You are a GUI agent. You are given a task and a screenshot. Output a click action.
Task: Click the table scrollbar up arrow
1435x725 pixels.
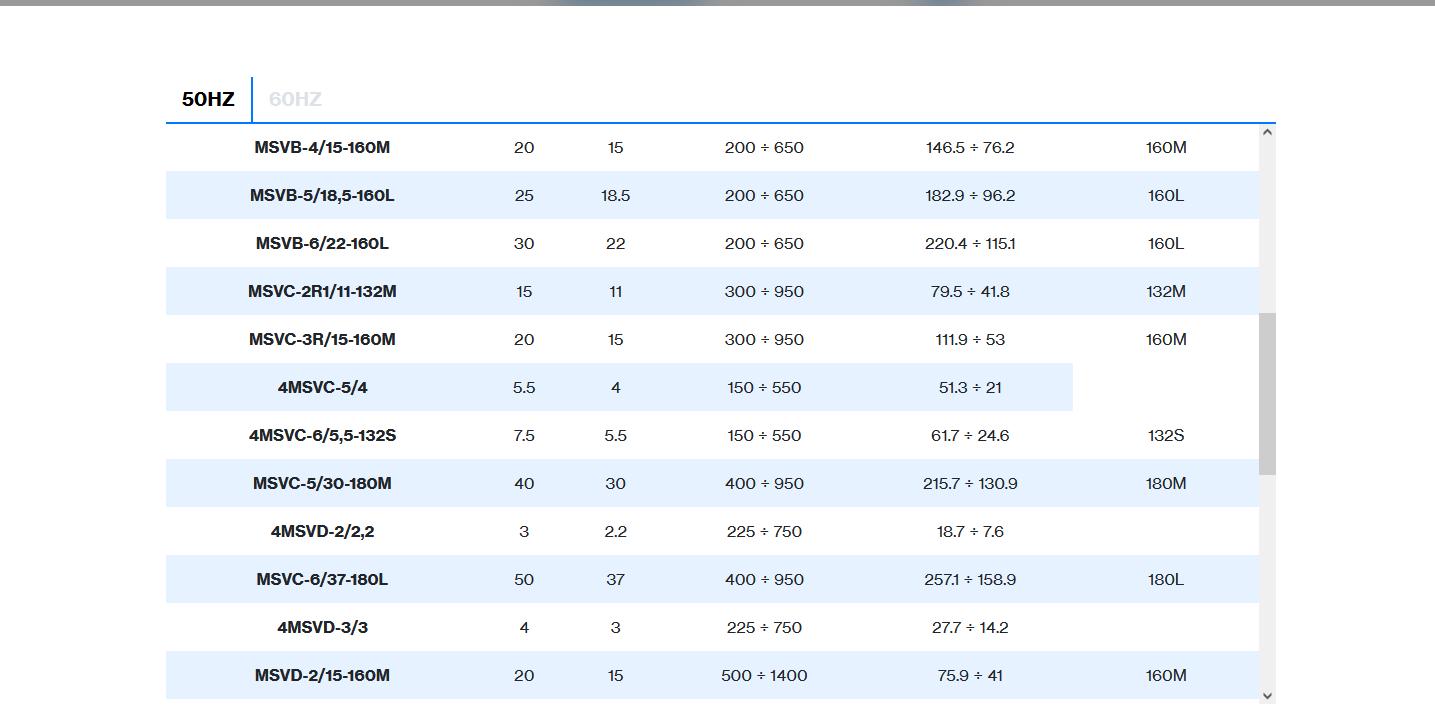point(1267,132)
